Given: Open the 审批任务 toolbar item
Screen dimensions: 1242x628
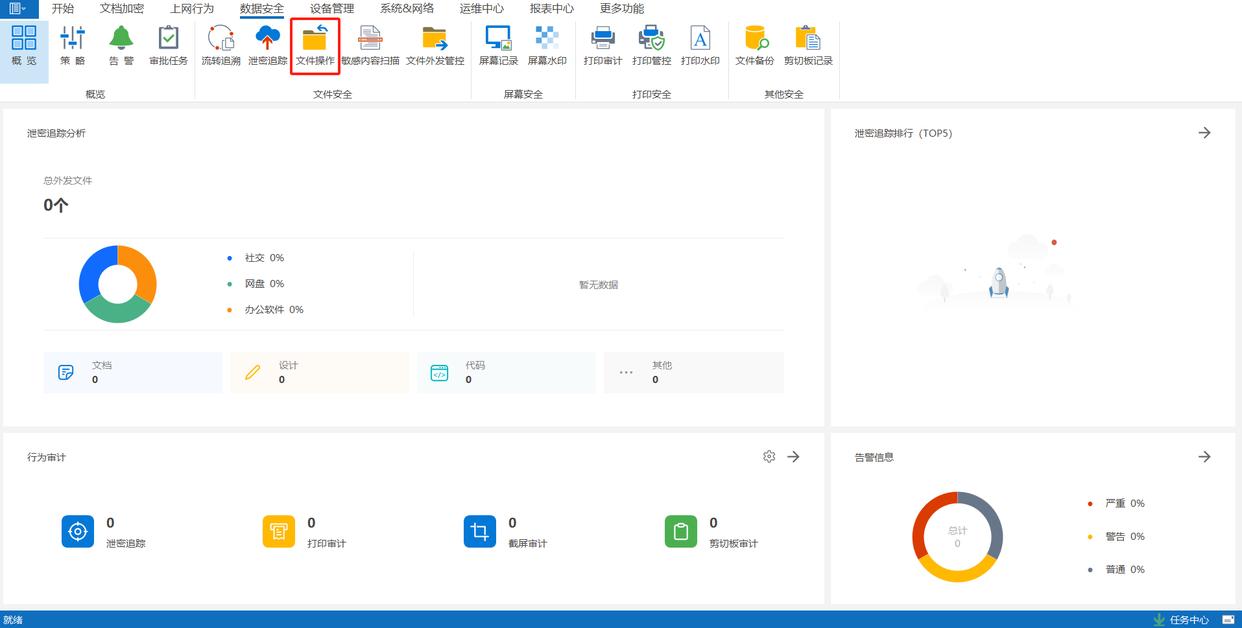Looking at the screenshot, I should (168, 46).
